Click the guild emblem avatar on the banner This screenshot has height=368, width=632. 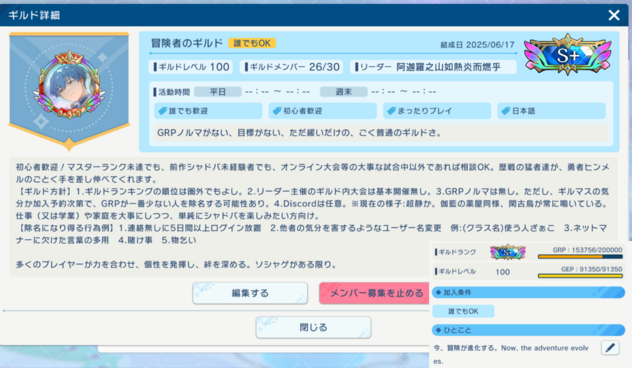click(69, 85)
